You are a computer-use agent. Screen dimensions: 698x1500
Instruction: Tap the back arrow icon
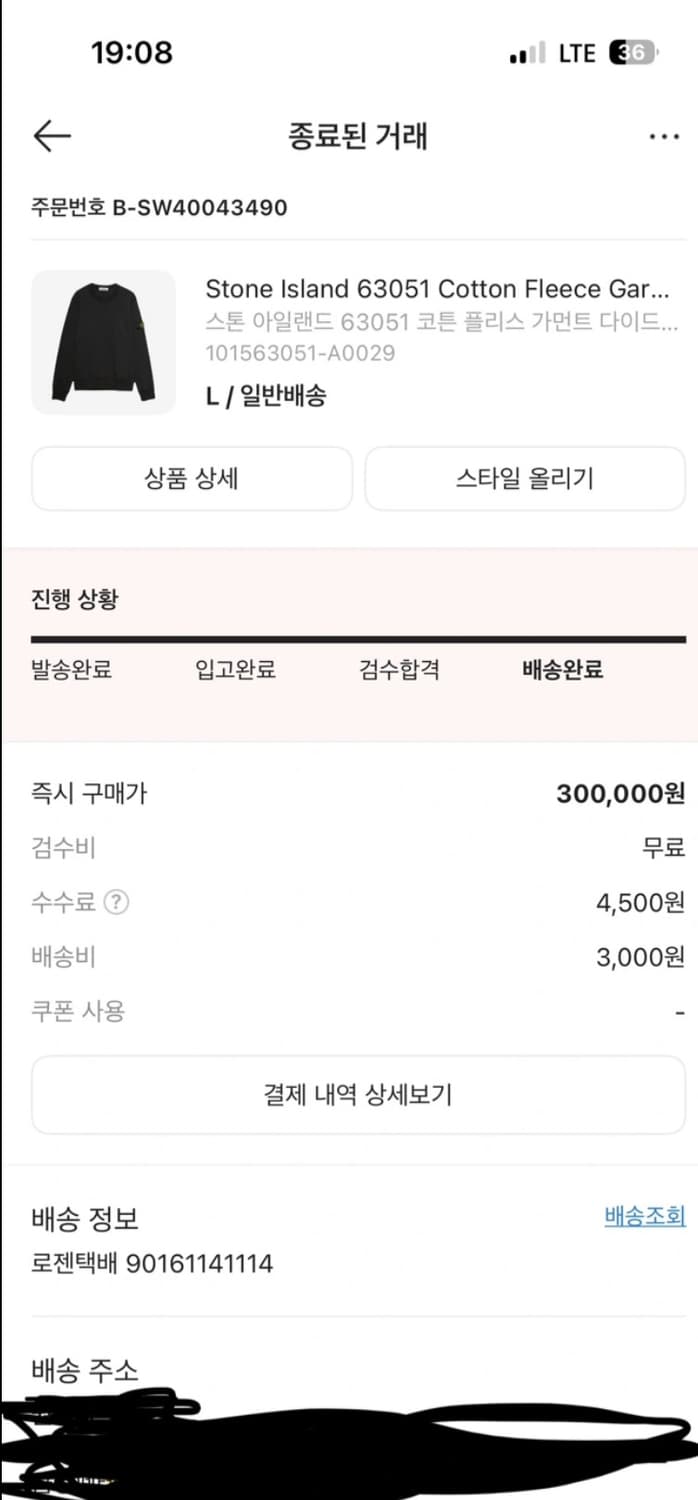click(51, 135)
